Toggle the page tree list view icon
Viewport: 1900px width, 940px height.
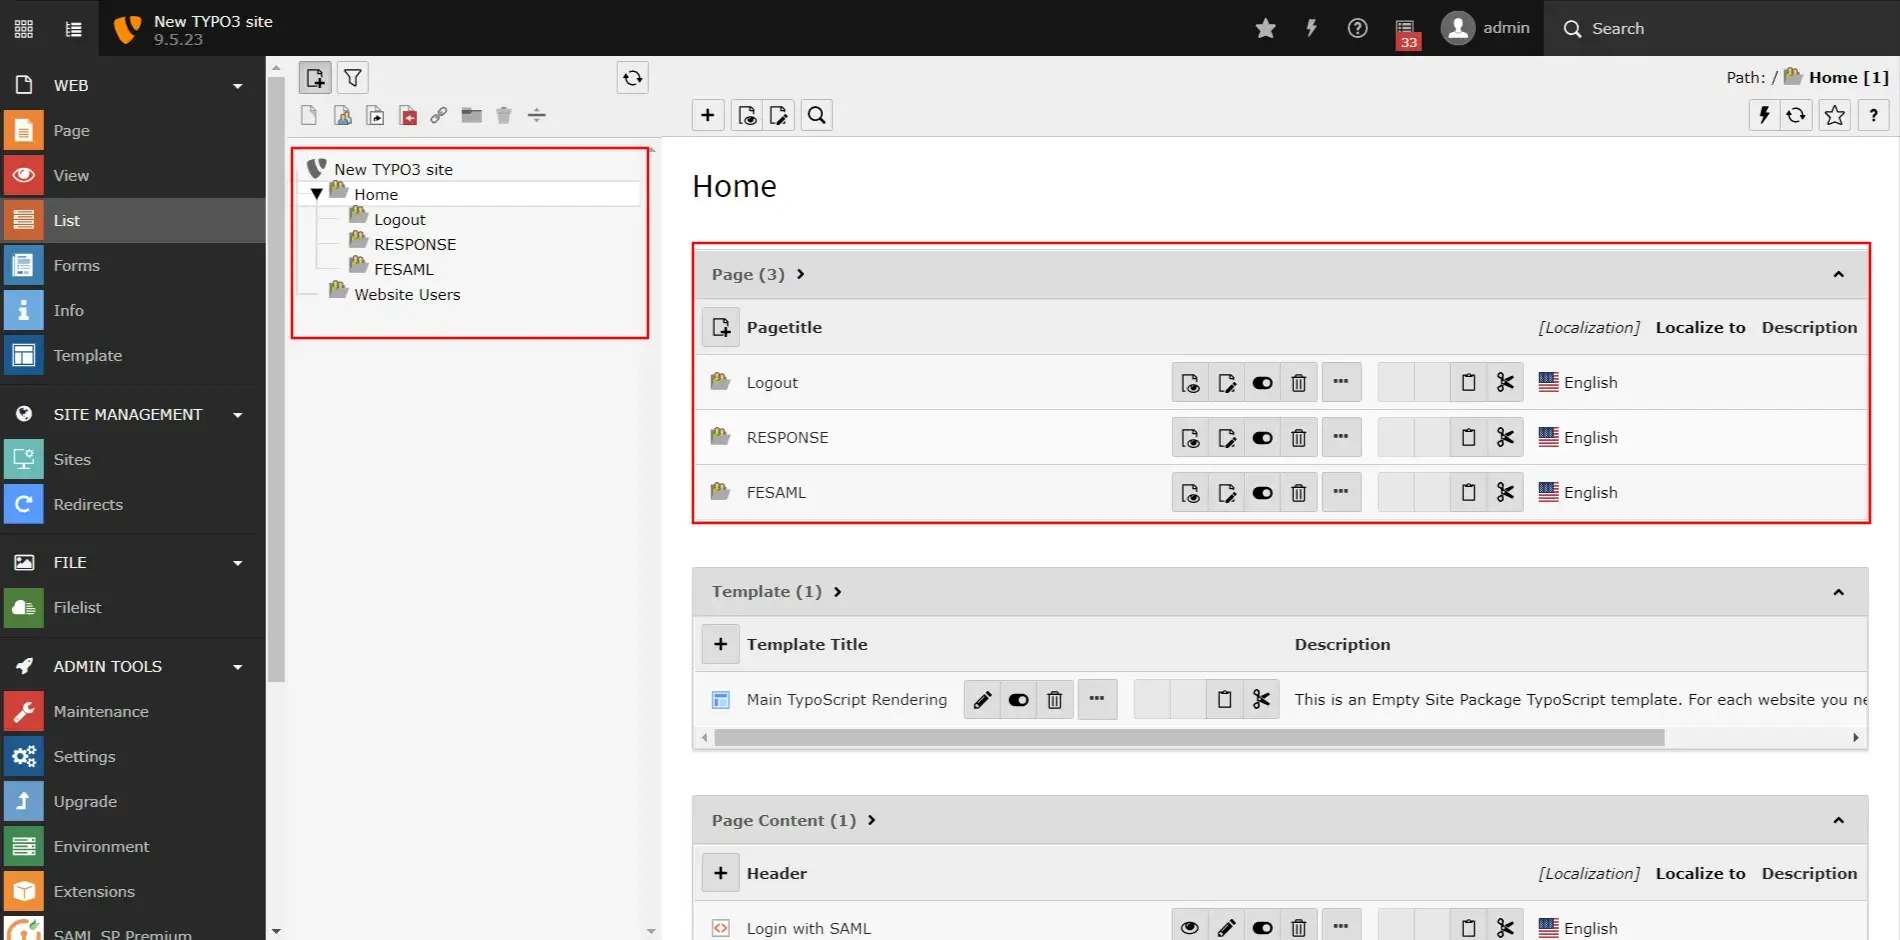pos(73,28)
